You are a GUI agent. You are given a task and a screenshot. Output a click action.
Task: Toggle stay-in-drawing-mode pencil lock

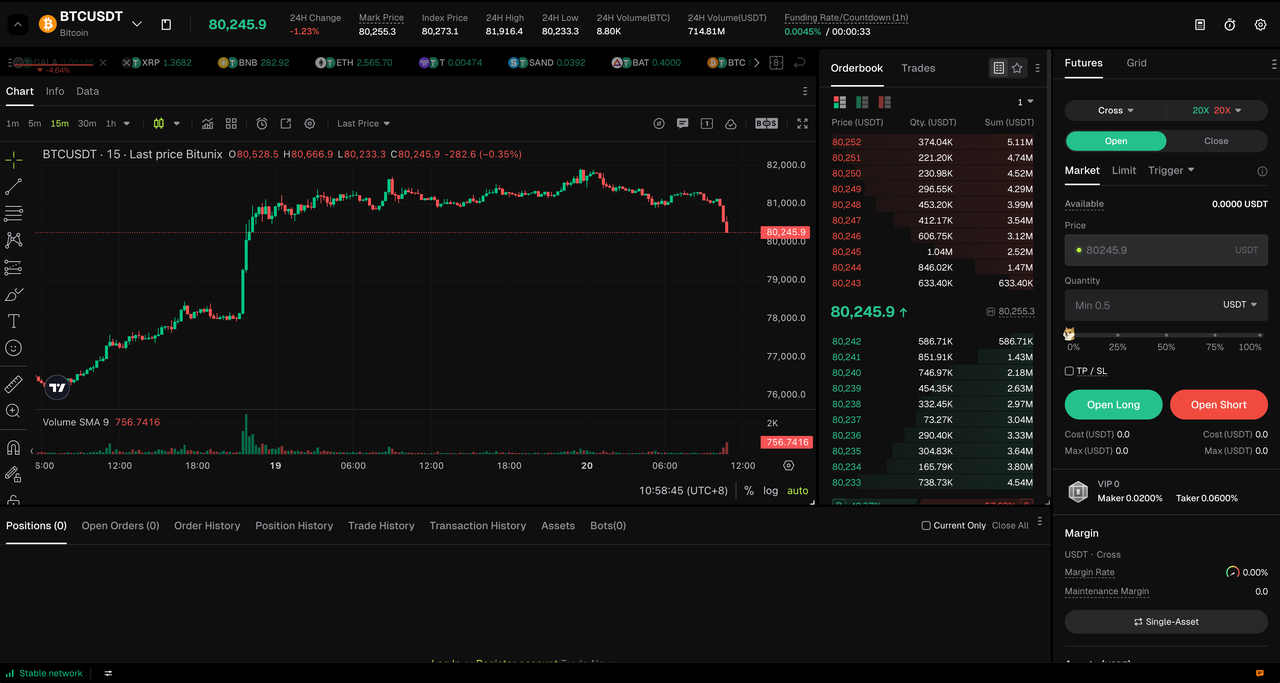click(14, 474)
